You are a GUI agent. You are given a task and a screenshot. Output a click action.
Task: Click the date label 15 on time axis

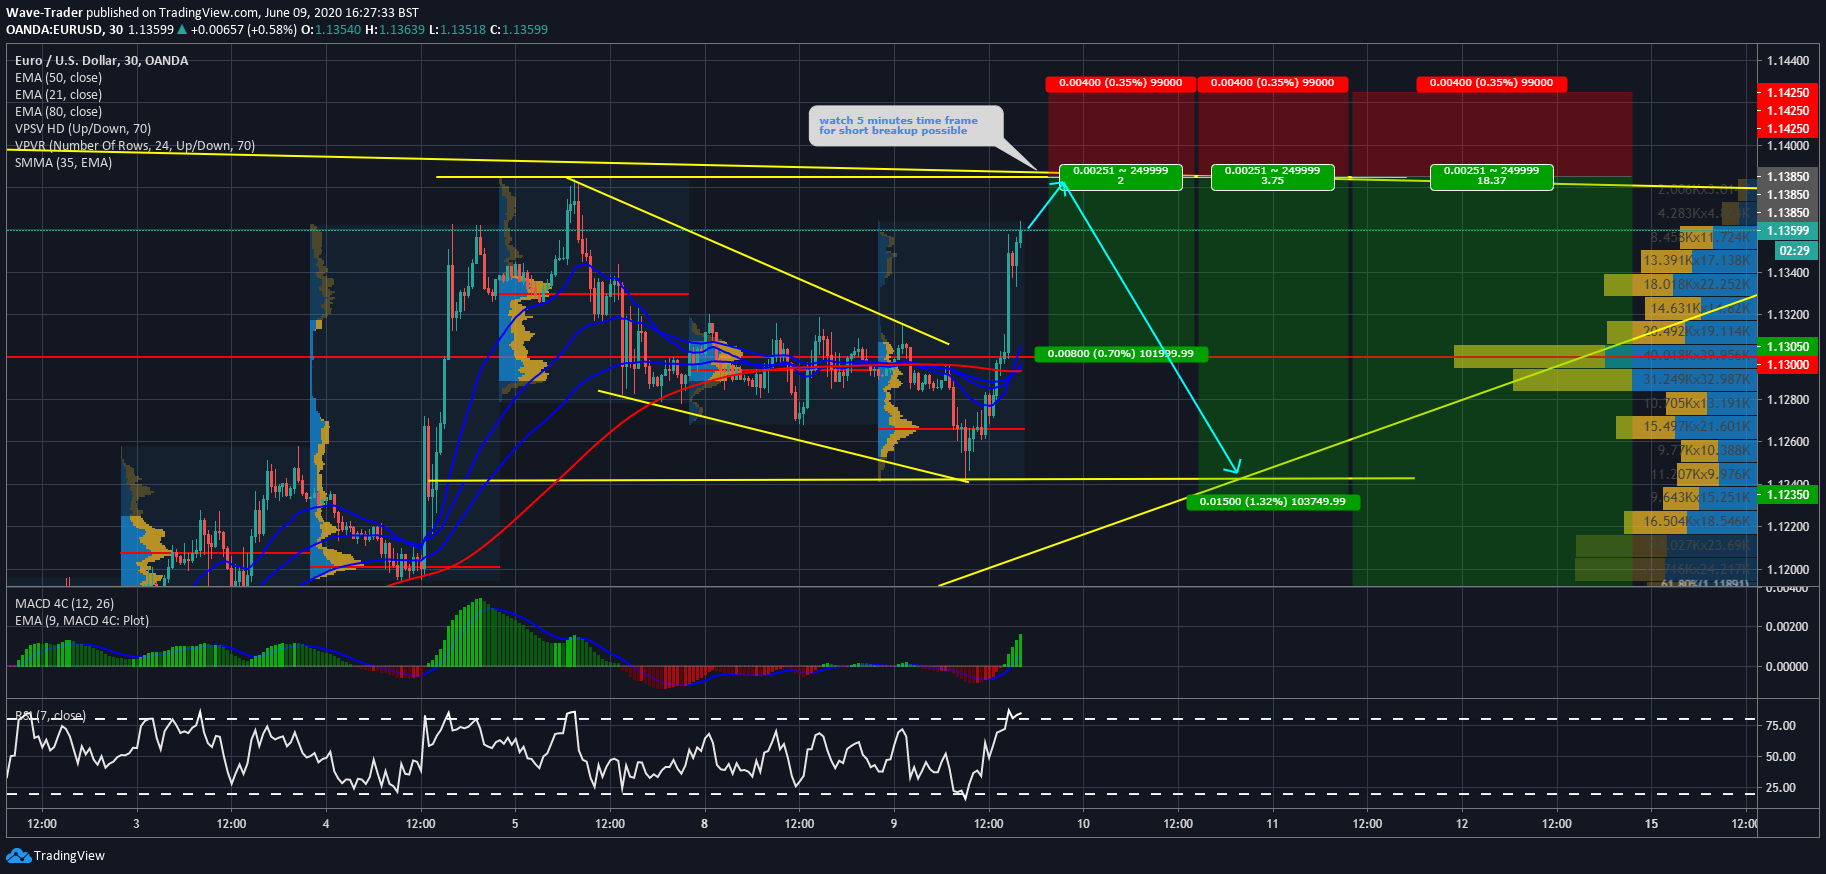point(1651,824)
